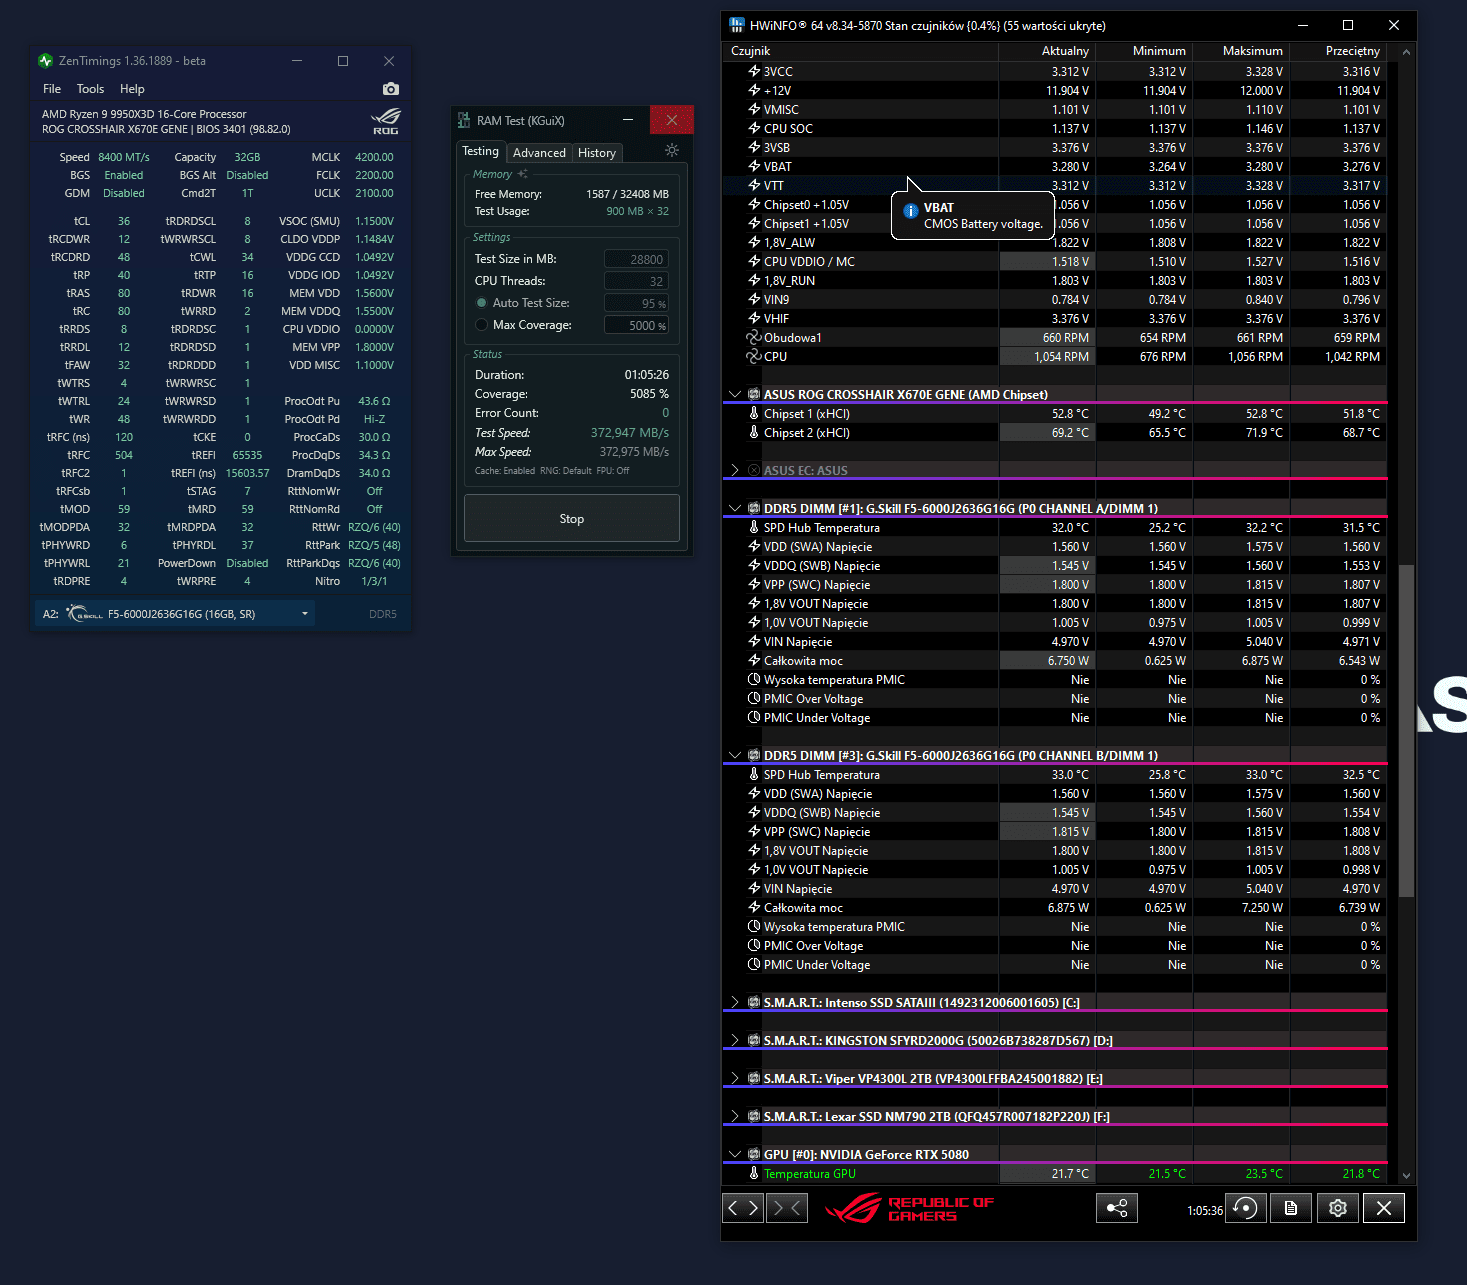Expand S.M.A.R.T. Lexar SSD NM790 group
Screen dimensions: 1467x1285
(x=735, y=1117)
